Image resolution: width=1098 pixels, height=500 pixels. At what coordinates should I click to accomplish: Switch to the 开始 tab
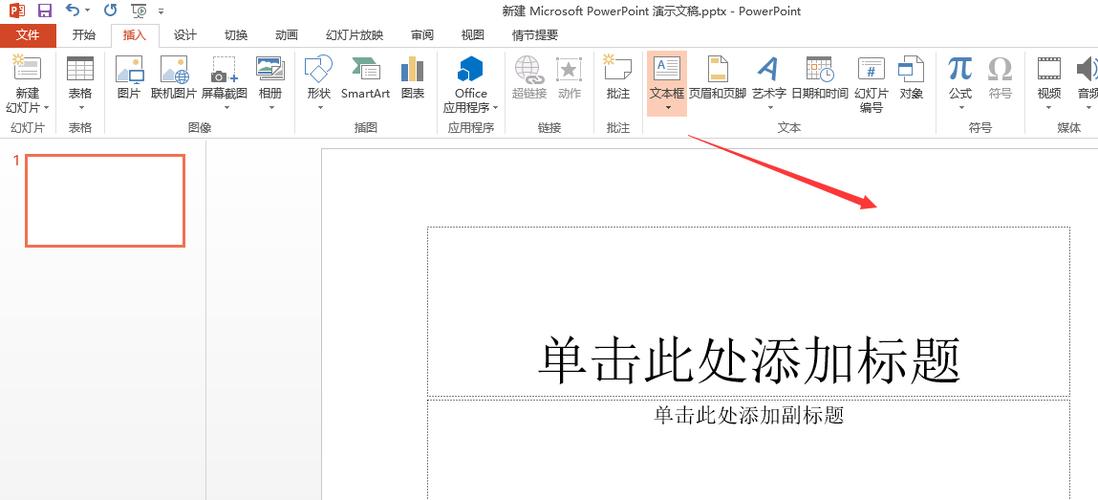(x=83, y=35)
